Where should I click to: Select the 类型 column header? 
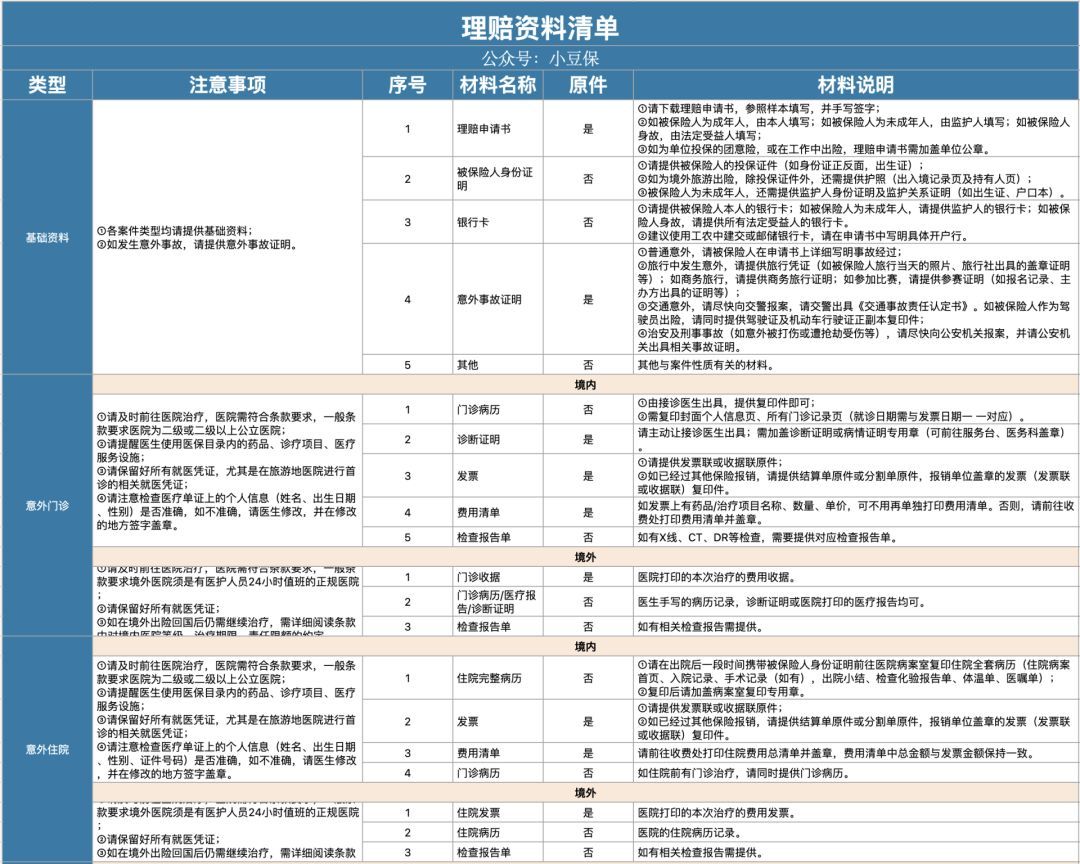[x=45, y=84]
